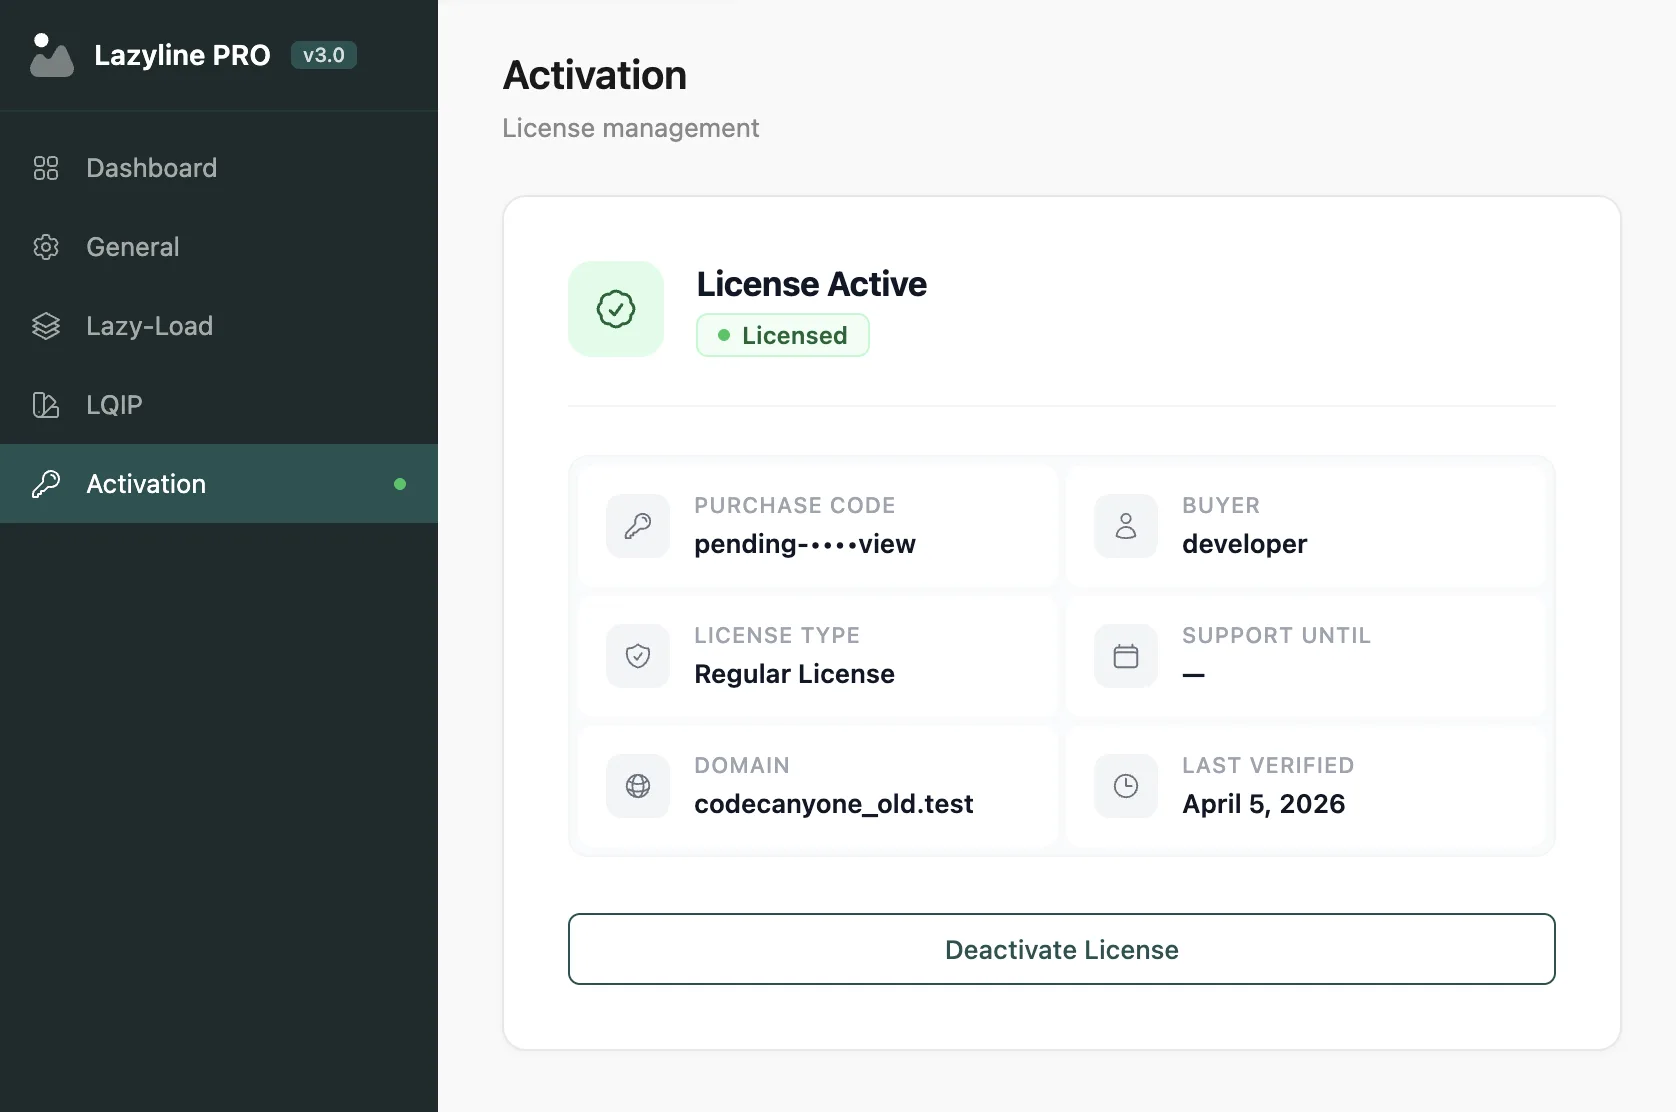Click the Dashboard grid icon
The height and width of the screenshot is (1112, 1676).
point(46,168)
